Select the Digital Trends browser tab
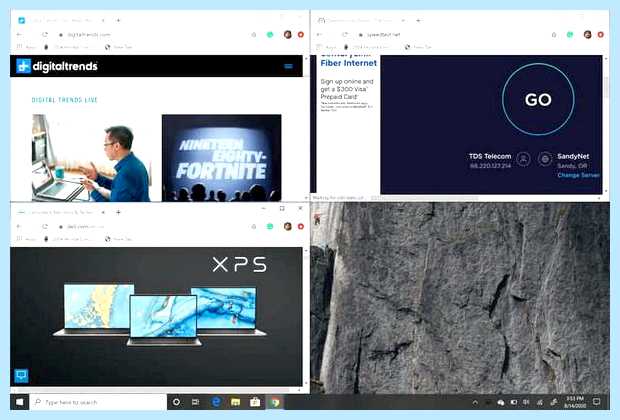 click(x=61, y=20)
